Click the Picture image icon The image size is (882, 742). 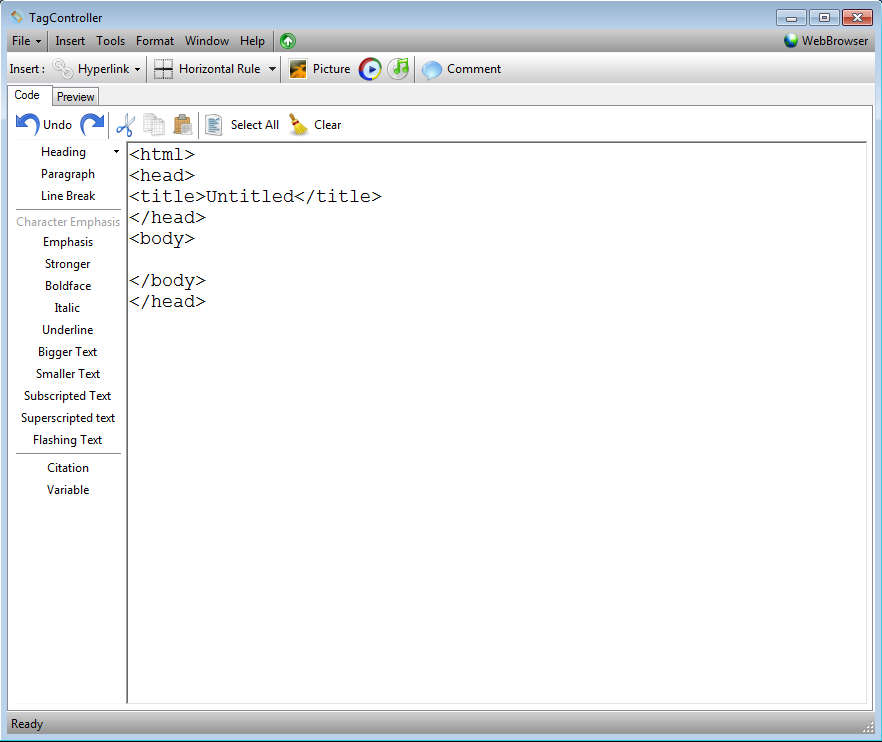[x=298, y=69]
